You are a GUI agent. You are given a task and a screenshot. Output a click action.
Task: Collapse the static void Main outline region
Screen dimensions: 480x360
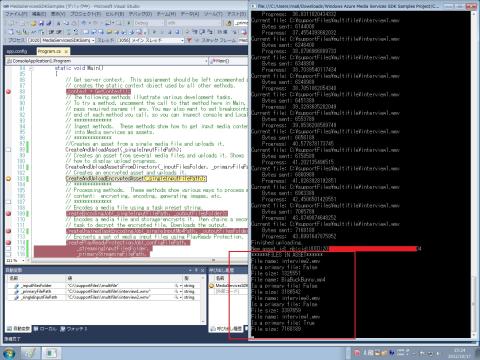[31, 68]
